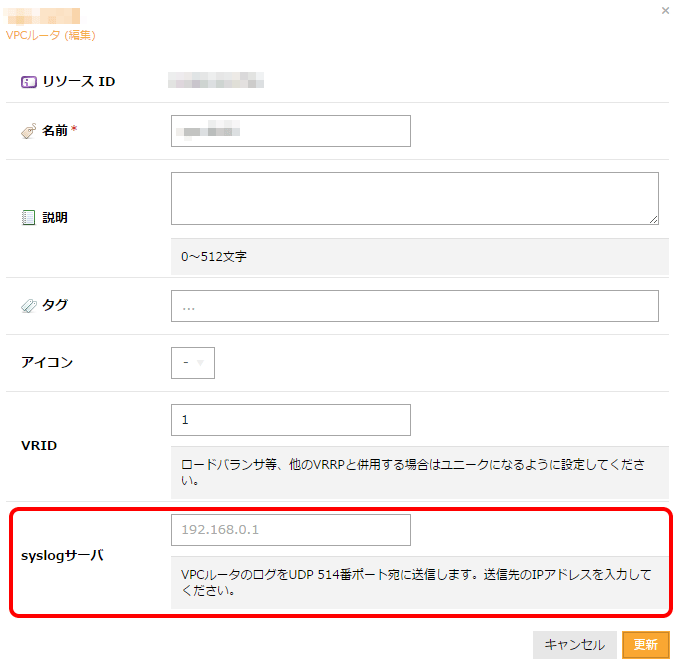This screenshot has height=667, width=677.
Task: Click the UDP 514 syslog description text
Action: (x=415, y=582)
